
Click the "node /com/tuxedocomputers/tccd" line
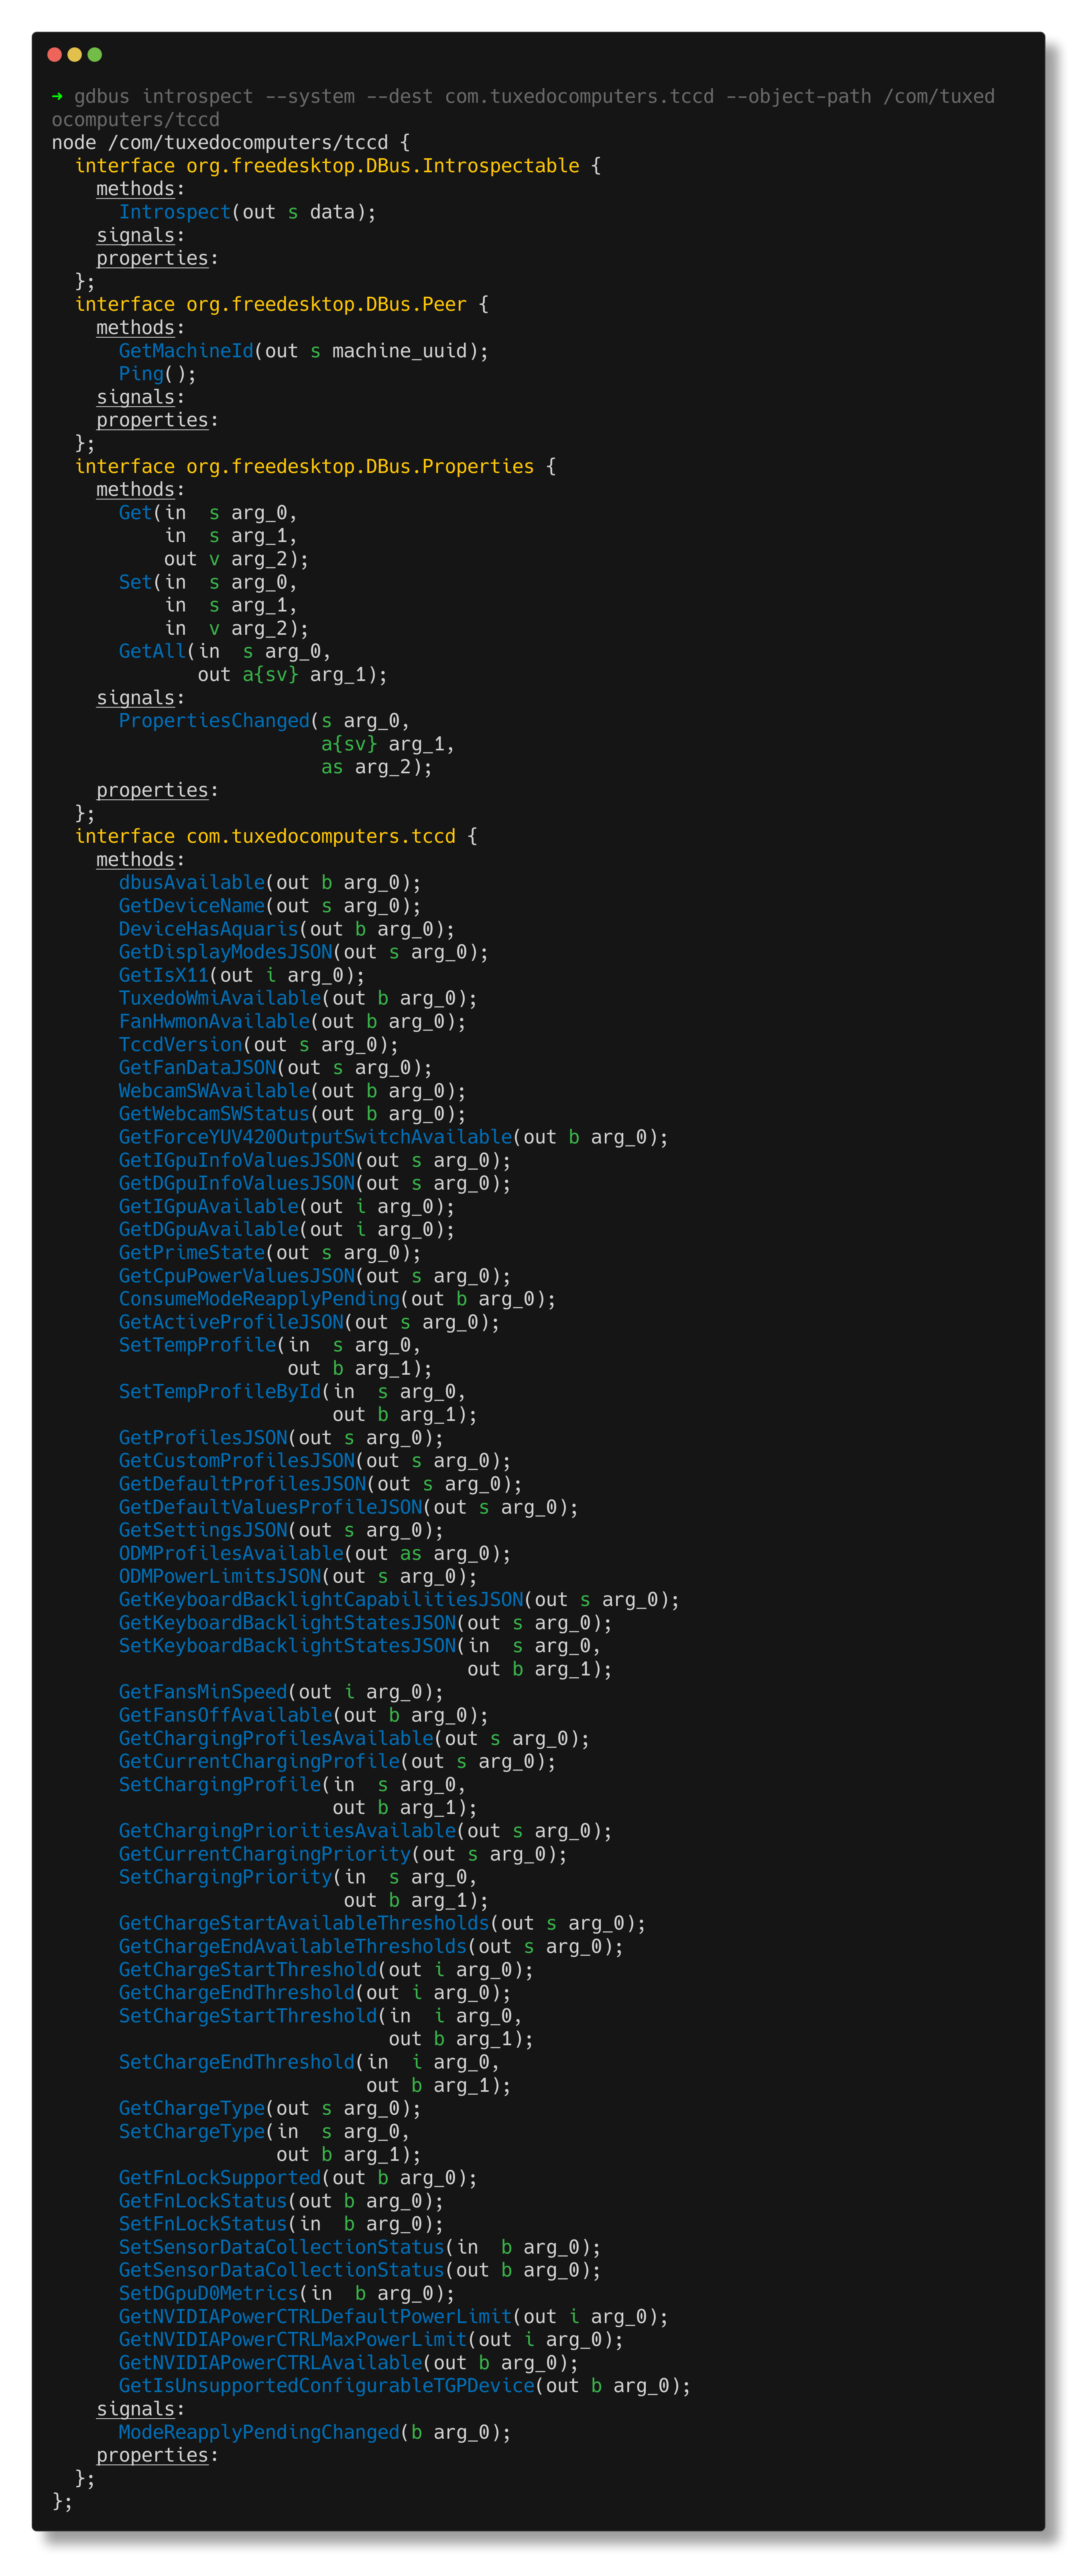point(231,143)
